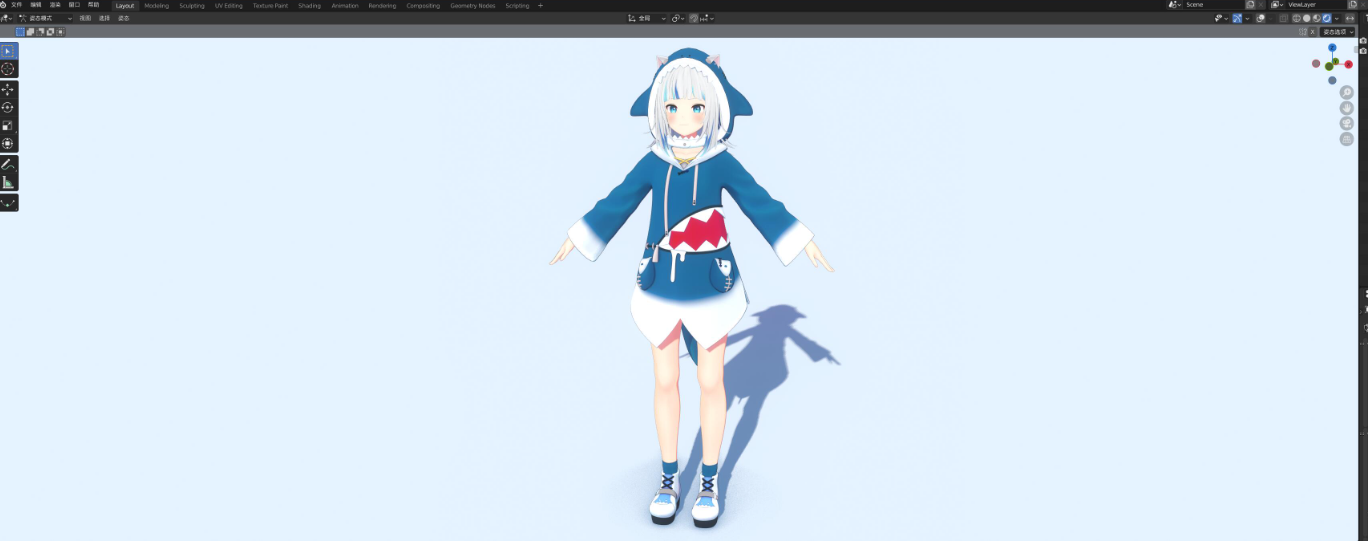Screen dimensions: 1368x541
Task: Select the Breakdowner pose tool
Action: [8, 203]
